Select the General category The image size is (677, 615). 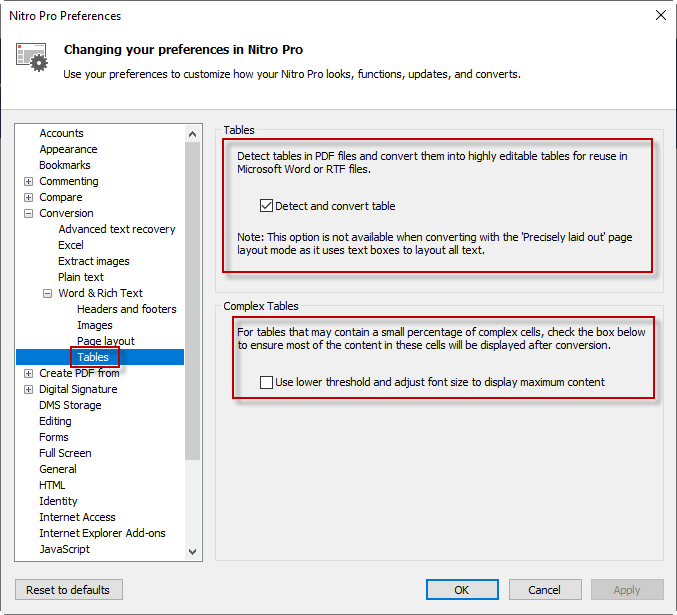57,469
